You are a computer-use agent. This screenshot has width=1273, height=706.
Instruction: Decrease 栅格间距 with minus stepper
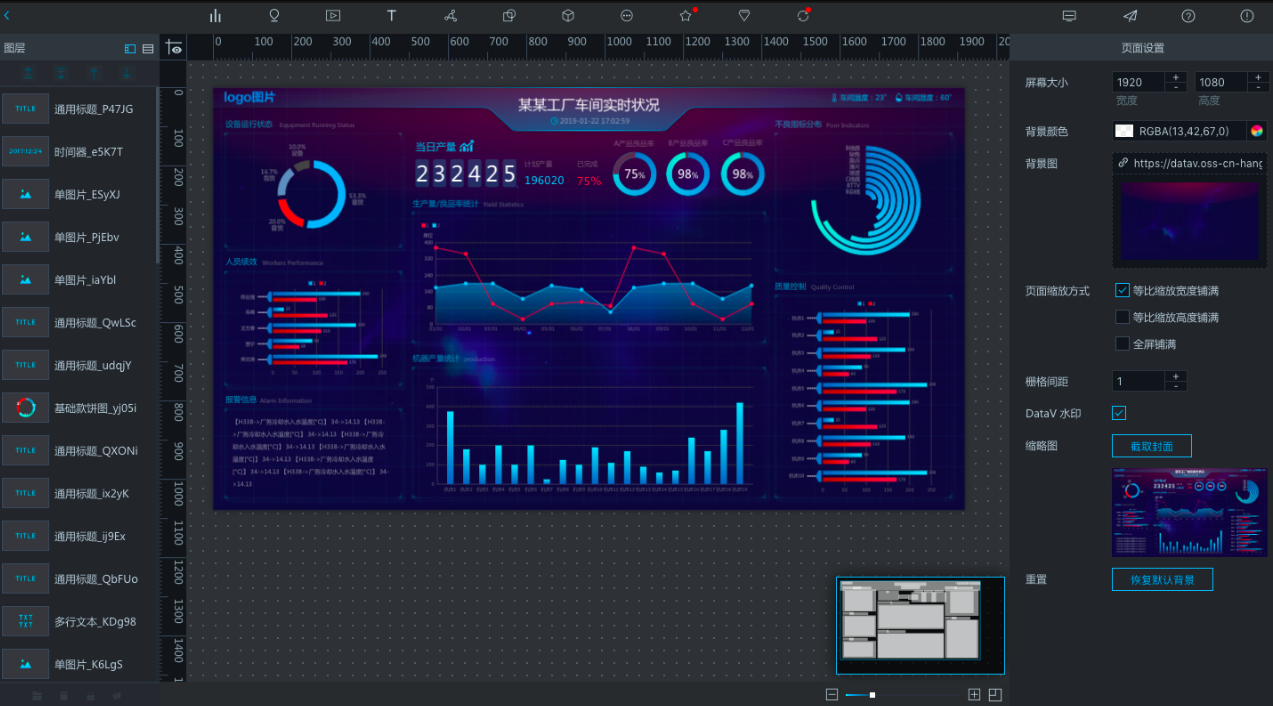1176,386
